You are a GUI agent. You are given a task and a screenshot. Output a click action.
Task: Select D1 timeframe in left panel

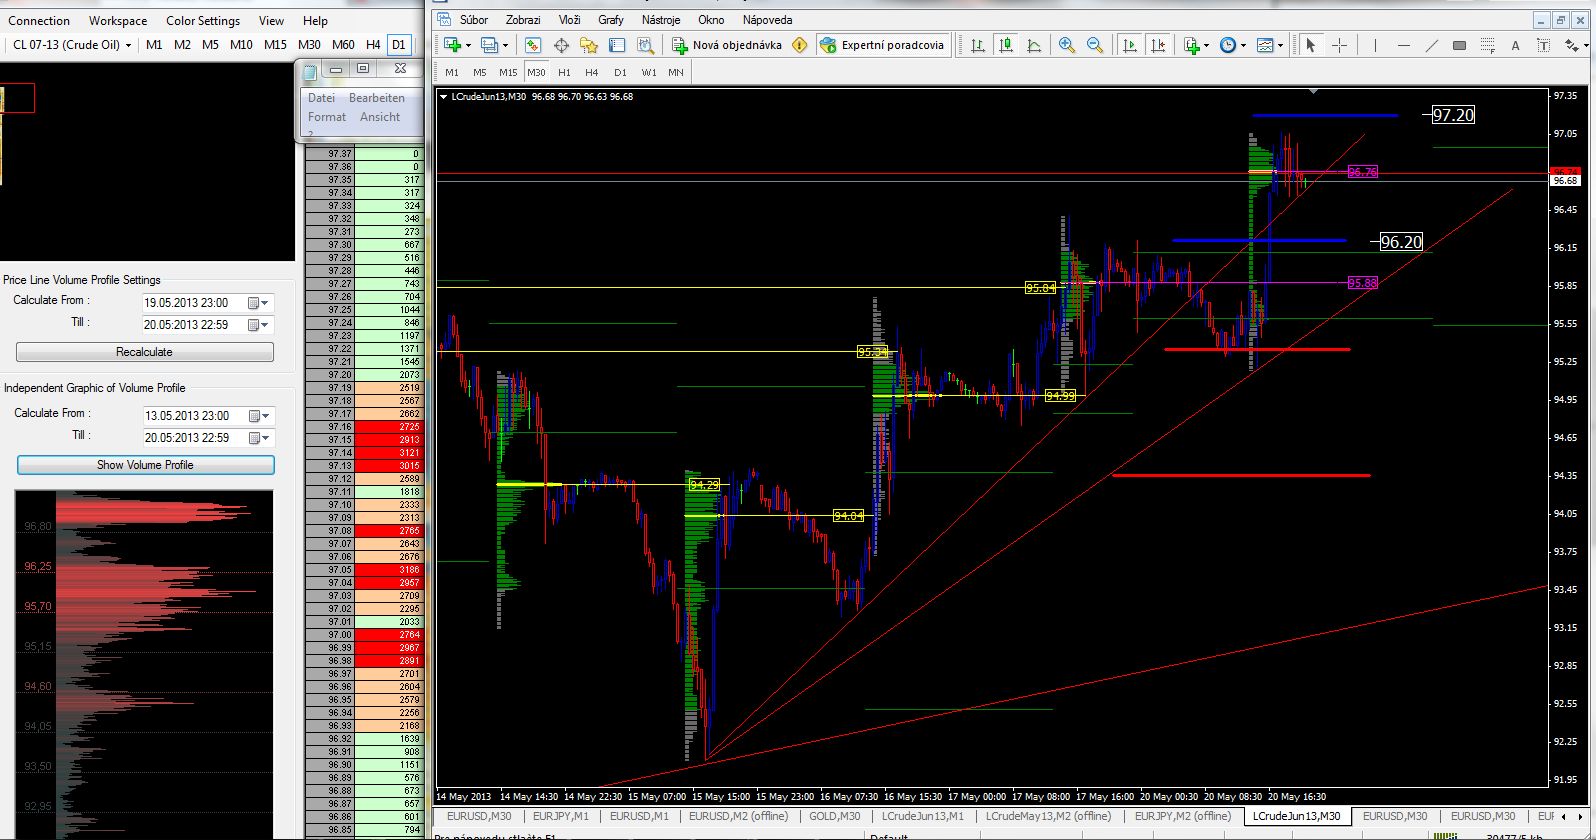[x=399, y=45]
